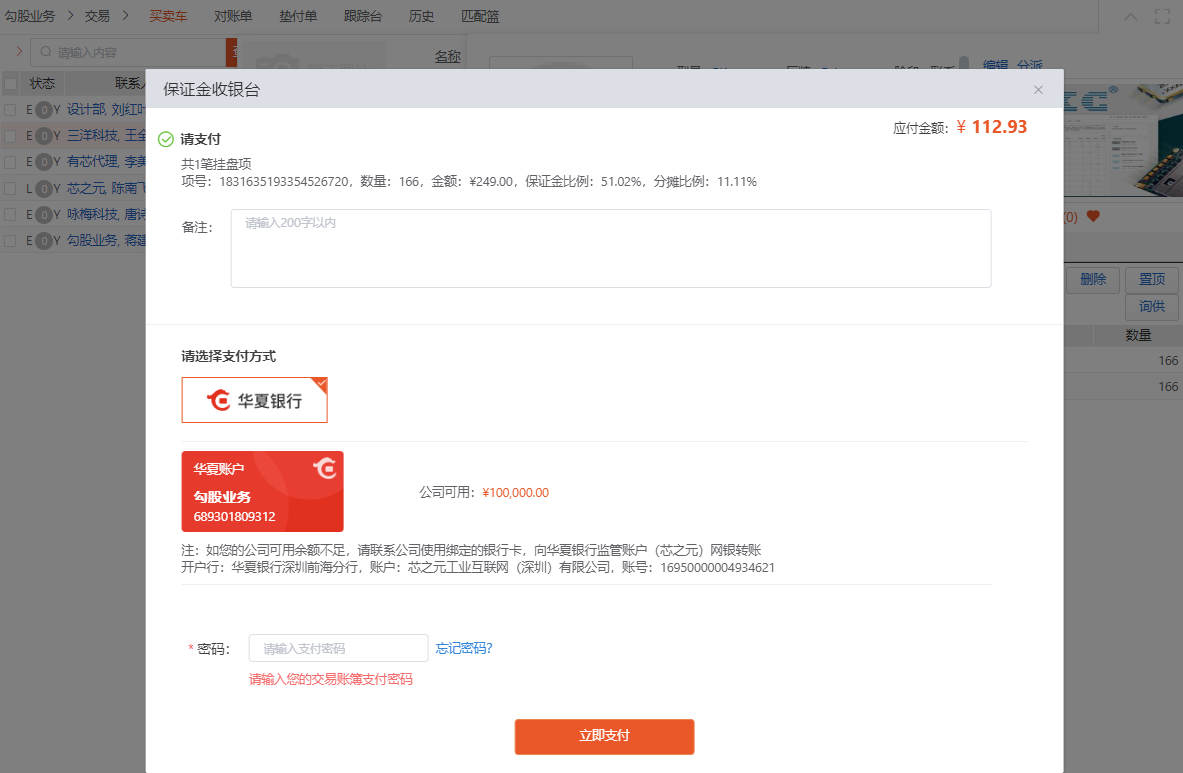Tick the checkbox for 有芯代理 row

click(x=10, y=162)
